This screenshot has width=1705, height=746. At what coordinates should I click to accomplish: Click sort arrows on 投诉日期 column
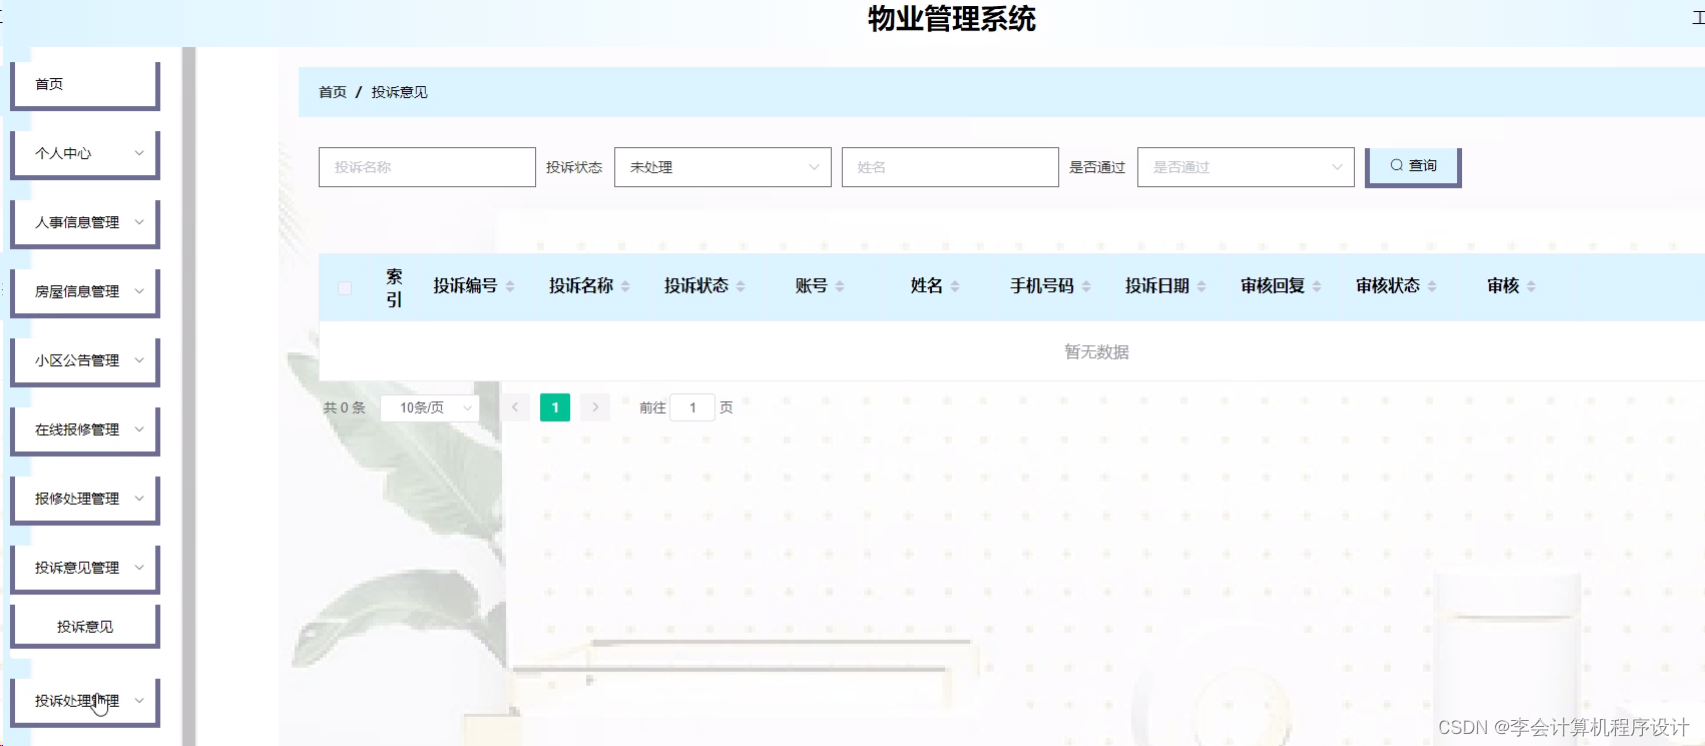point(1202,286)
